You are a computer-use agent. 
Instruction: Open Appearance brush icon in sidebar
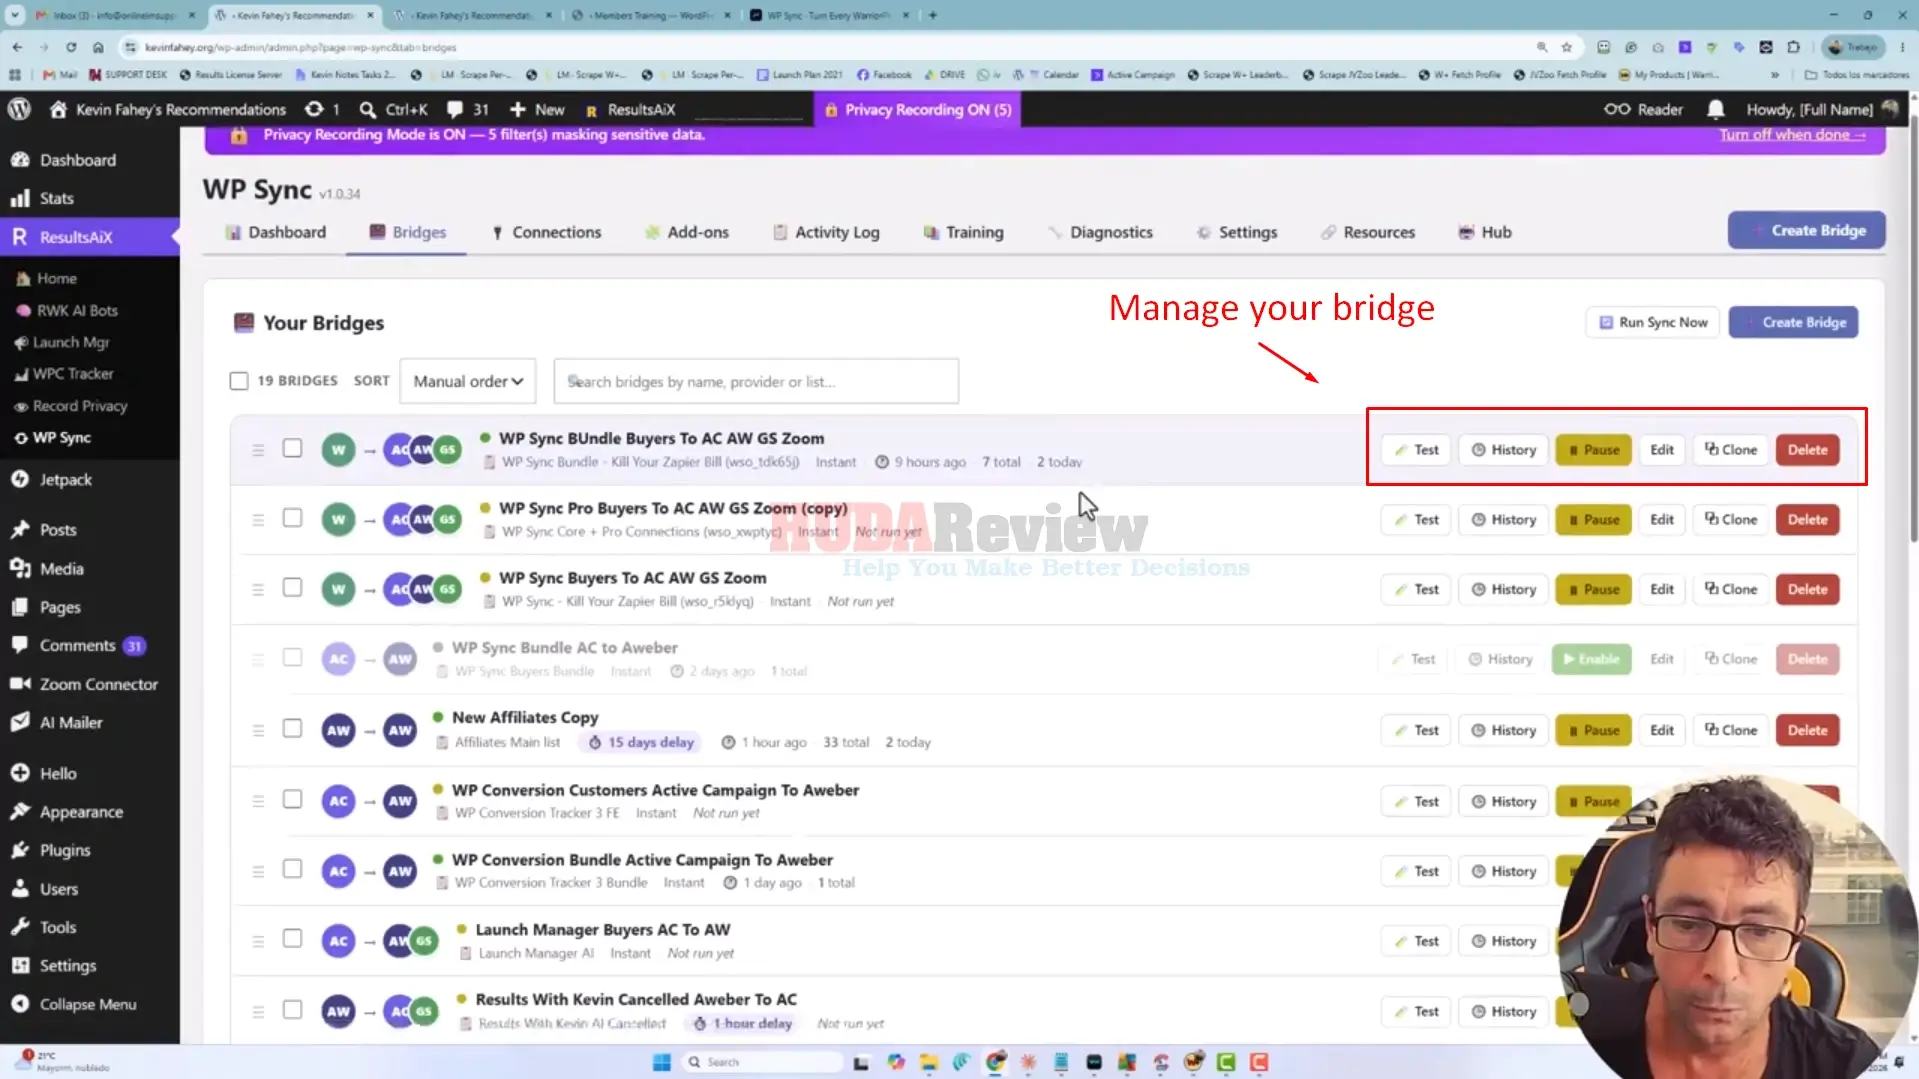[20, 812]
